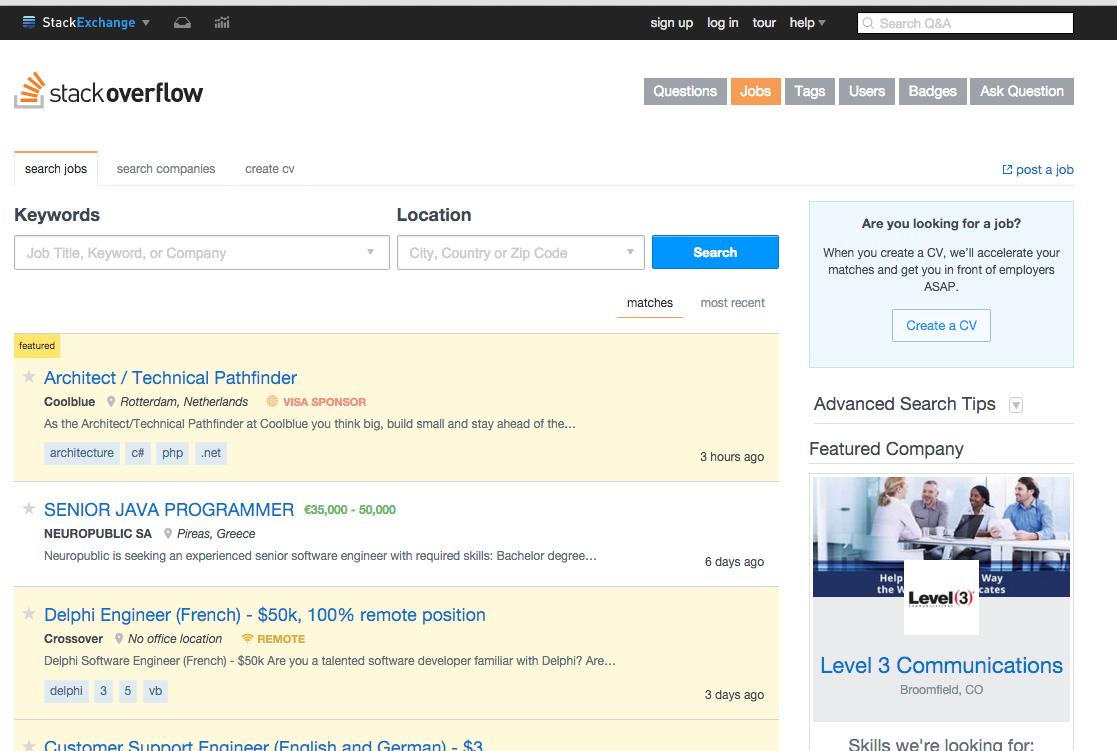Star the Architect / Technical Pathfinder job
This screenshot has height=751, width=1117.
pyautogui.click(x=28, y=376)
